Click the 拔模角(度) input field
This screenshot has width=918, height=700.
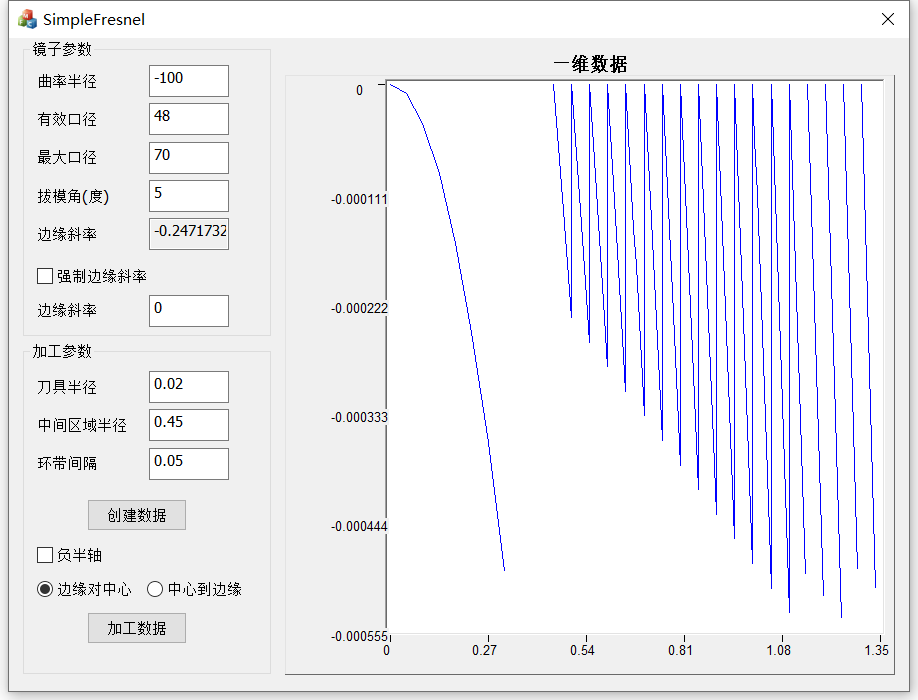pos(188,195)
